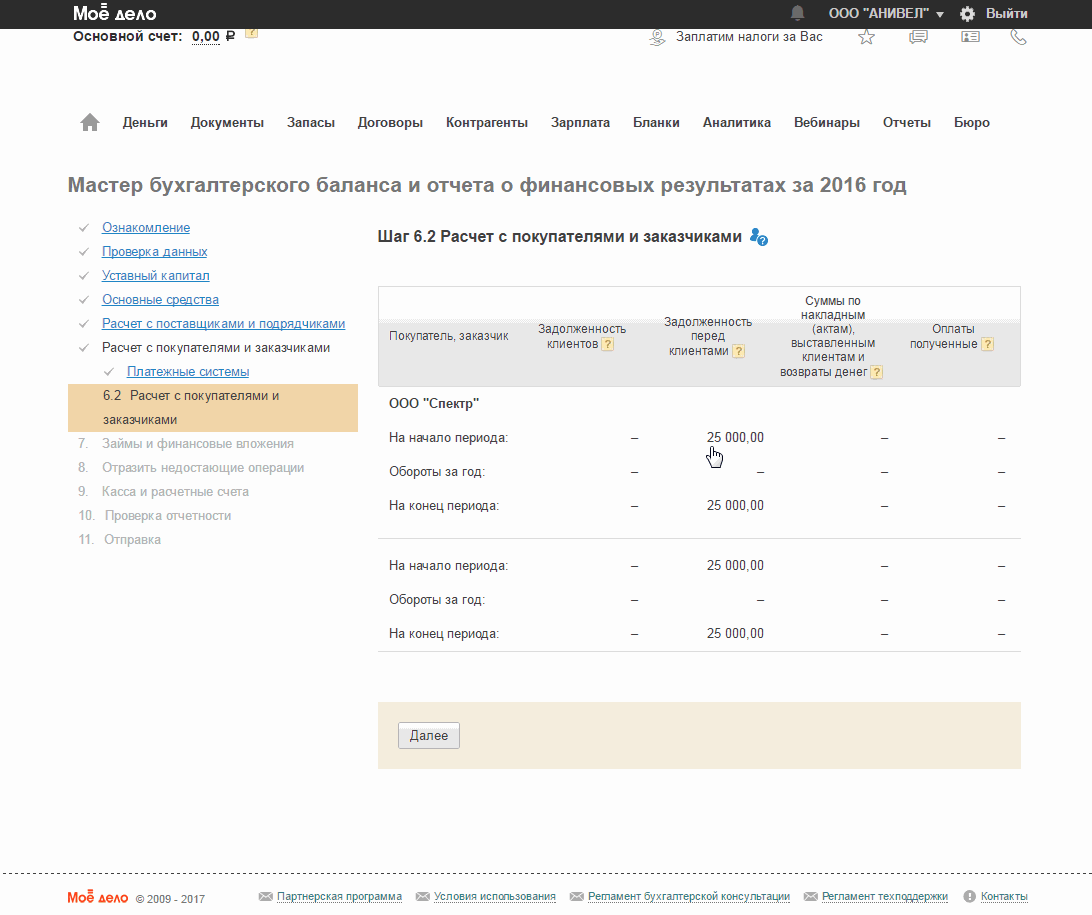This screenshot has height=915, width=1092.
Task: Click the hint icon for Задолженность перед клиентами
Action: point(738,351)
